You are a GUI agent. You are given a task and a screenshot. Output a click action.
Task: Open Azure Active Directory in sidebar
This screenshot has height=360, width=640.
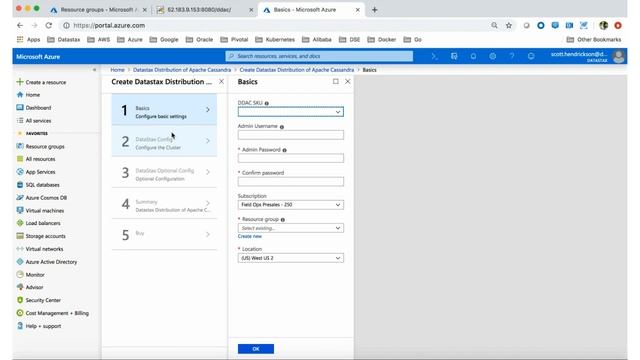point(47,262)
